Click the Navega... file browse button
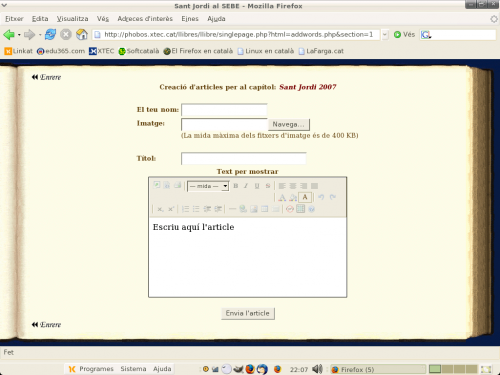The width and height of the screenshot is (500, 375). click(x=289, y=124)
